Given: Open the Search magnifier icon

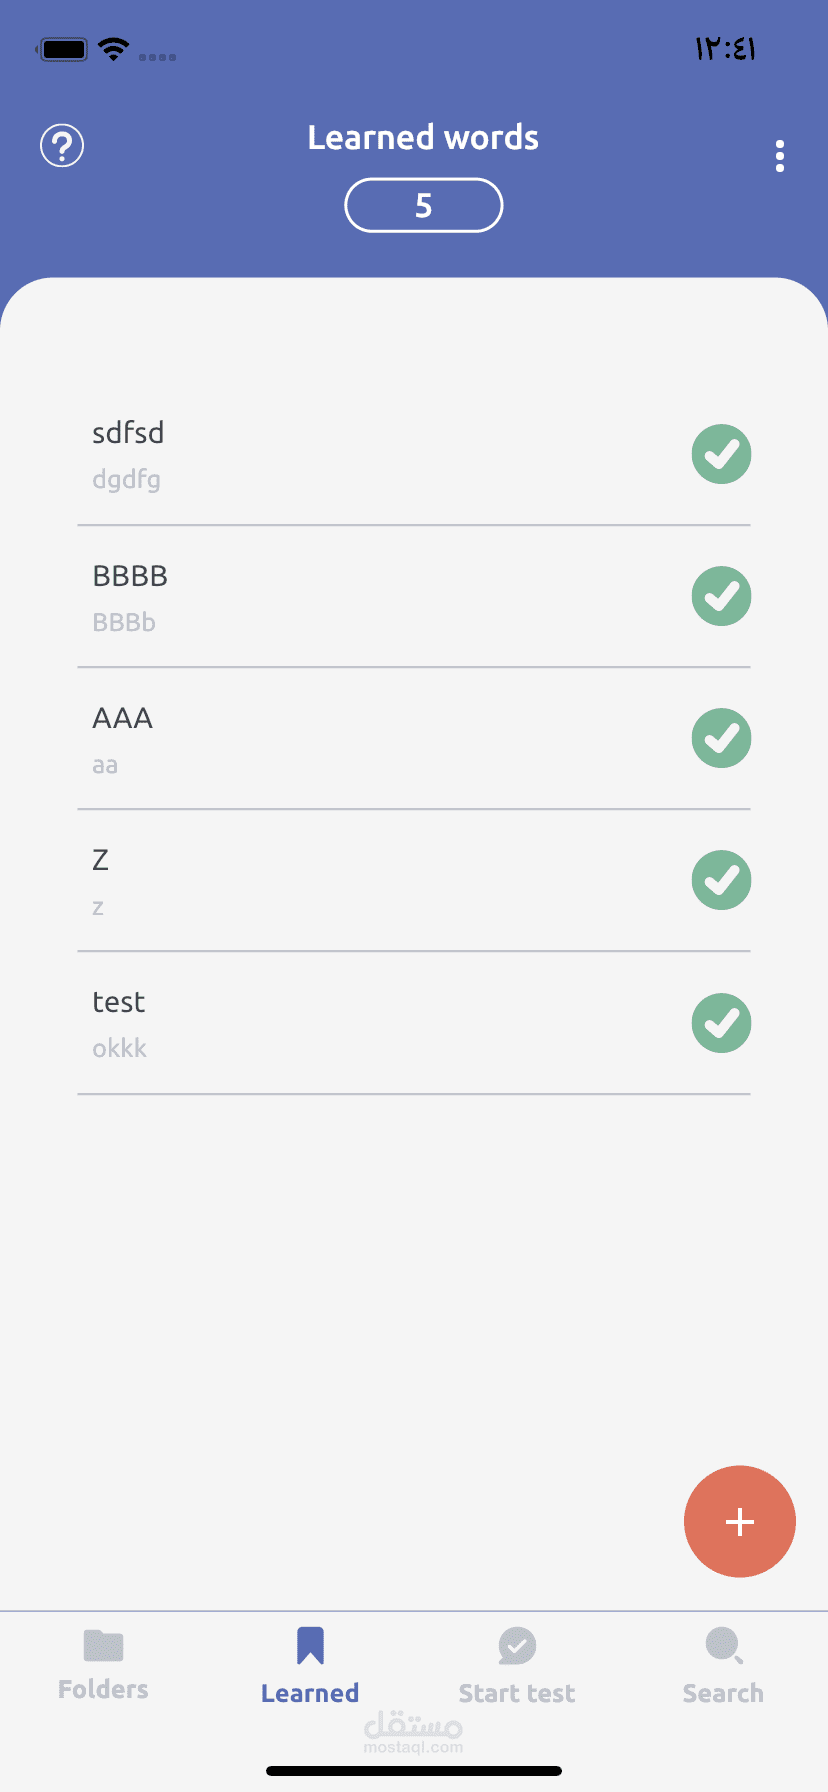Looking at the screenshot, I should [x=723, y=1645].
